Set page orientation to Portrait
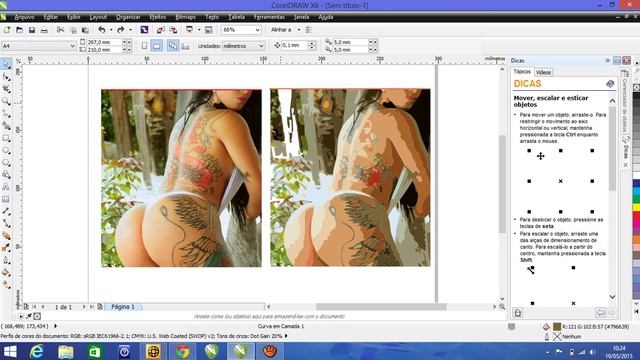Image resolution: width=640 pixels, height=360 pixels. pyautogui.click(x=144, y=46)
